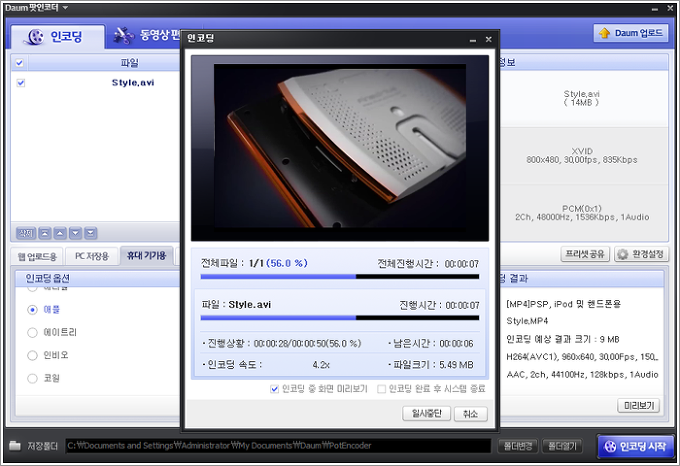Click the Daum 업로드 button
680x466 pixels.
point(631,33)
